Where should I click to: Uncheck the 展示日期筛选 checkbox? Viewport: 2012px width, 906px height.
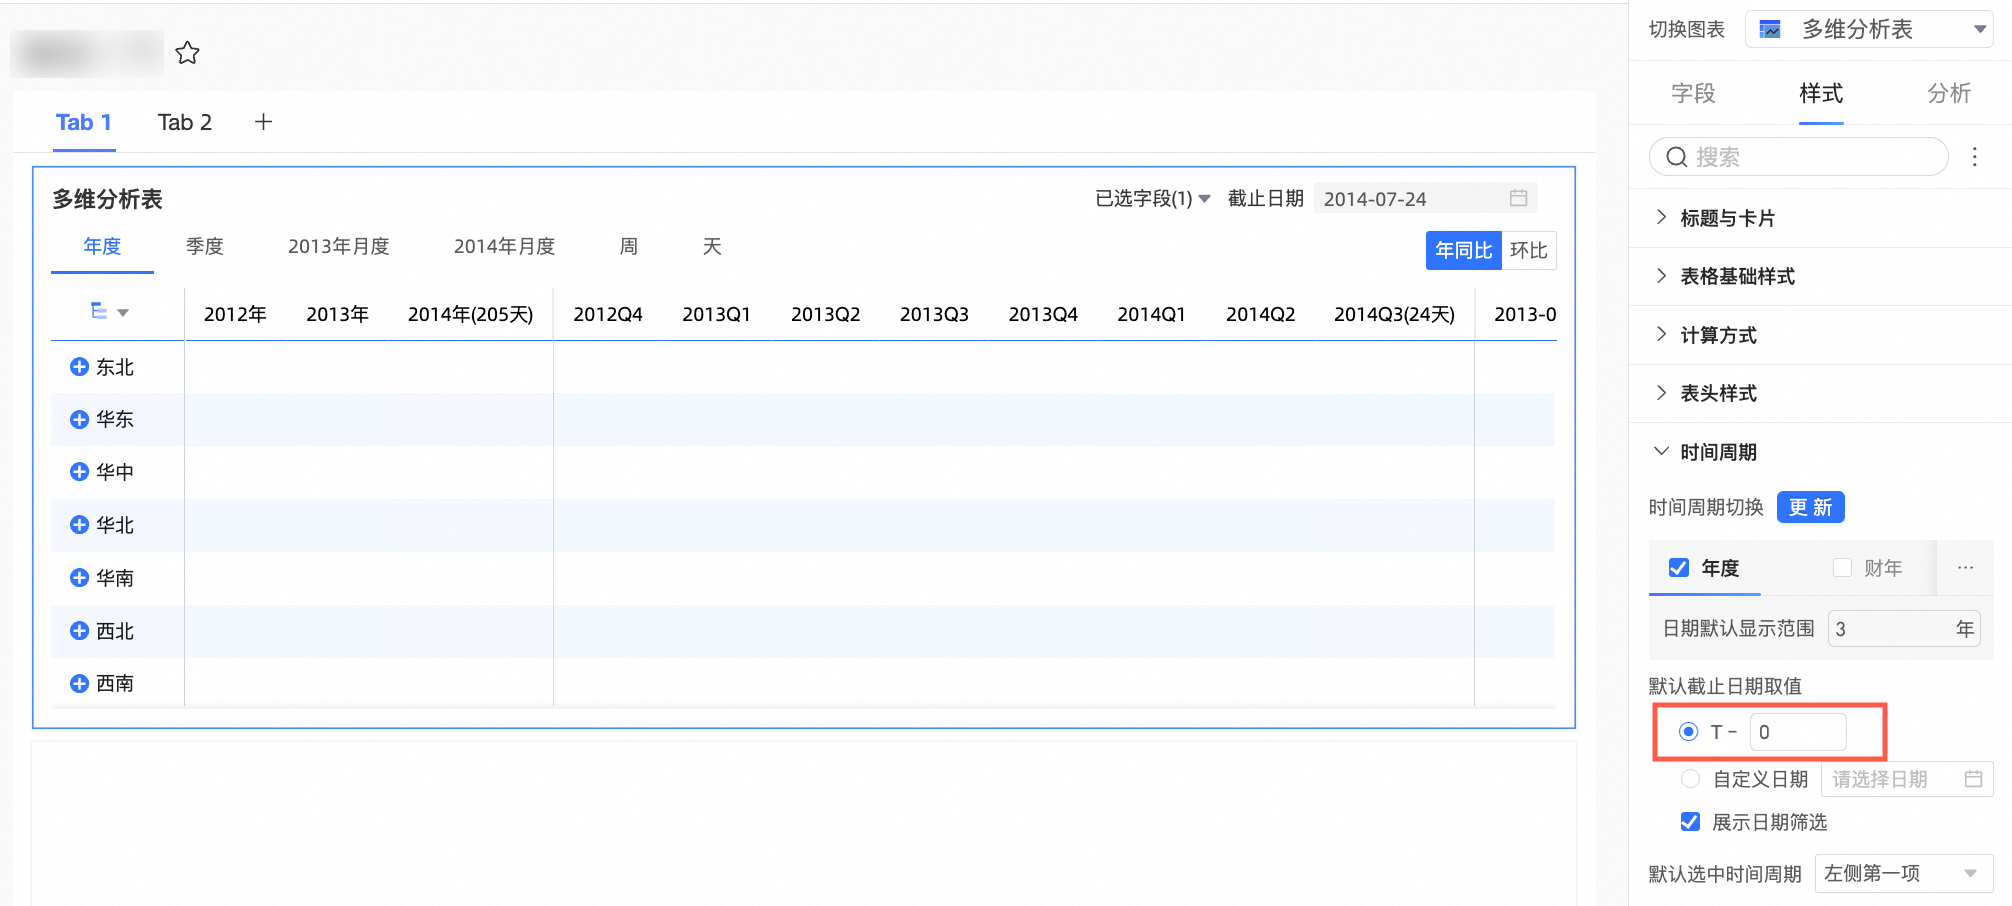[x=1690, y=822]
